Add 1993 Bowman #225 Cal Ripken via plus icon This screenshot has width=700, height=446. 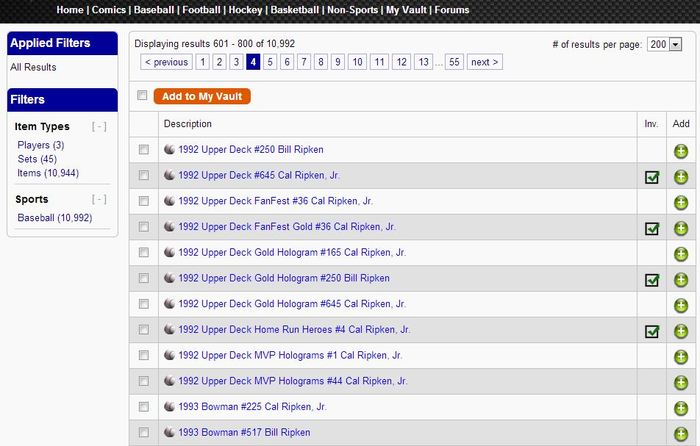click(681, 408)
